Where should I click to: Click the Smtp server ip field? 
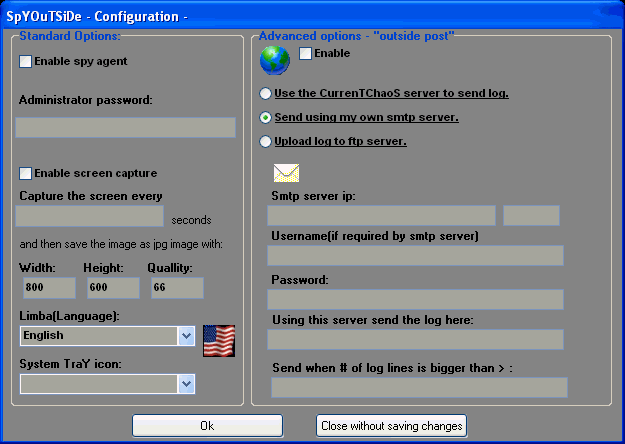pyautogui.click(x=381, y=216)
